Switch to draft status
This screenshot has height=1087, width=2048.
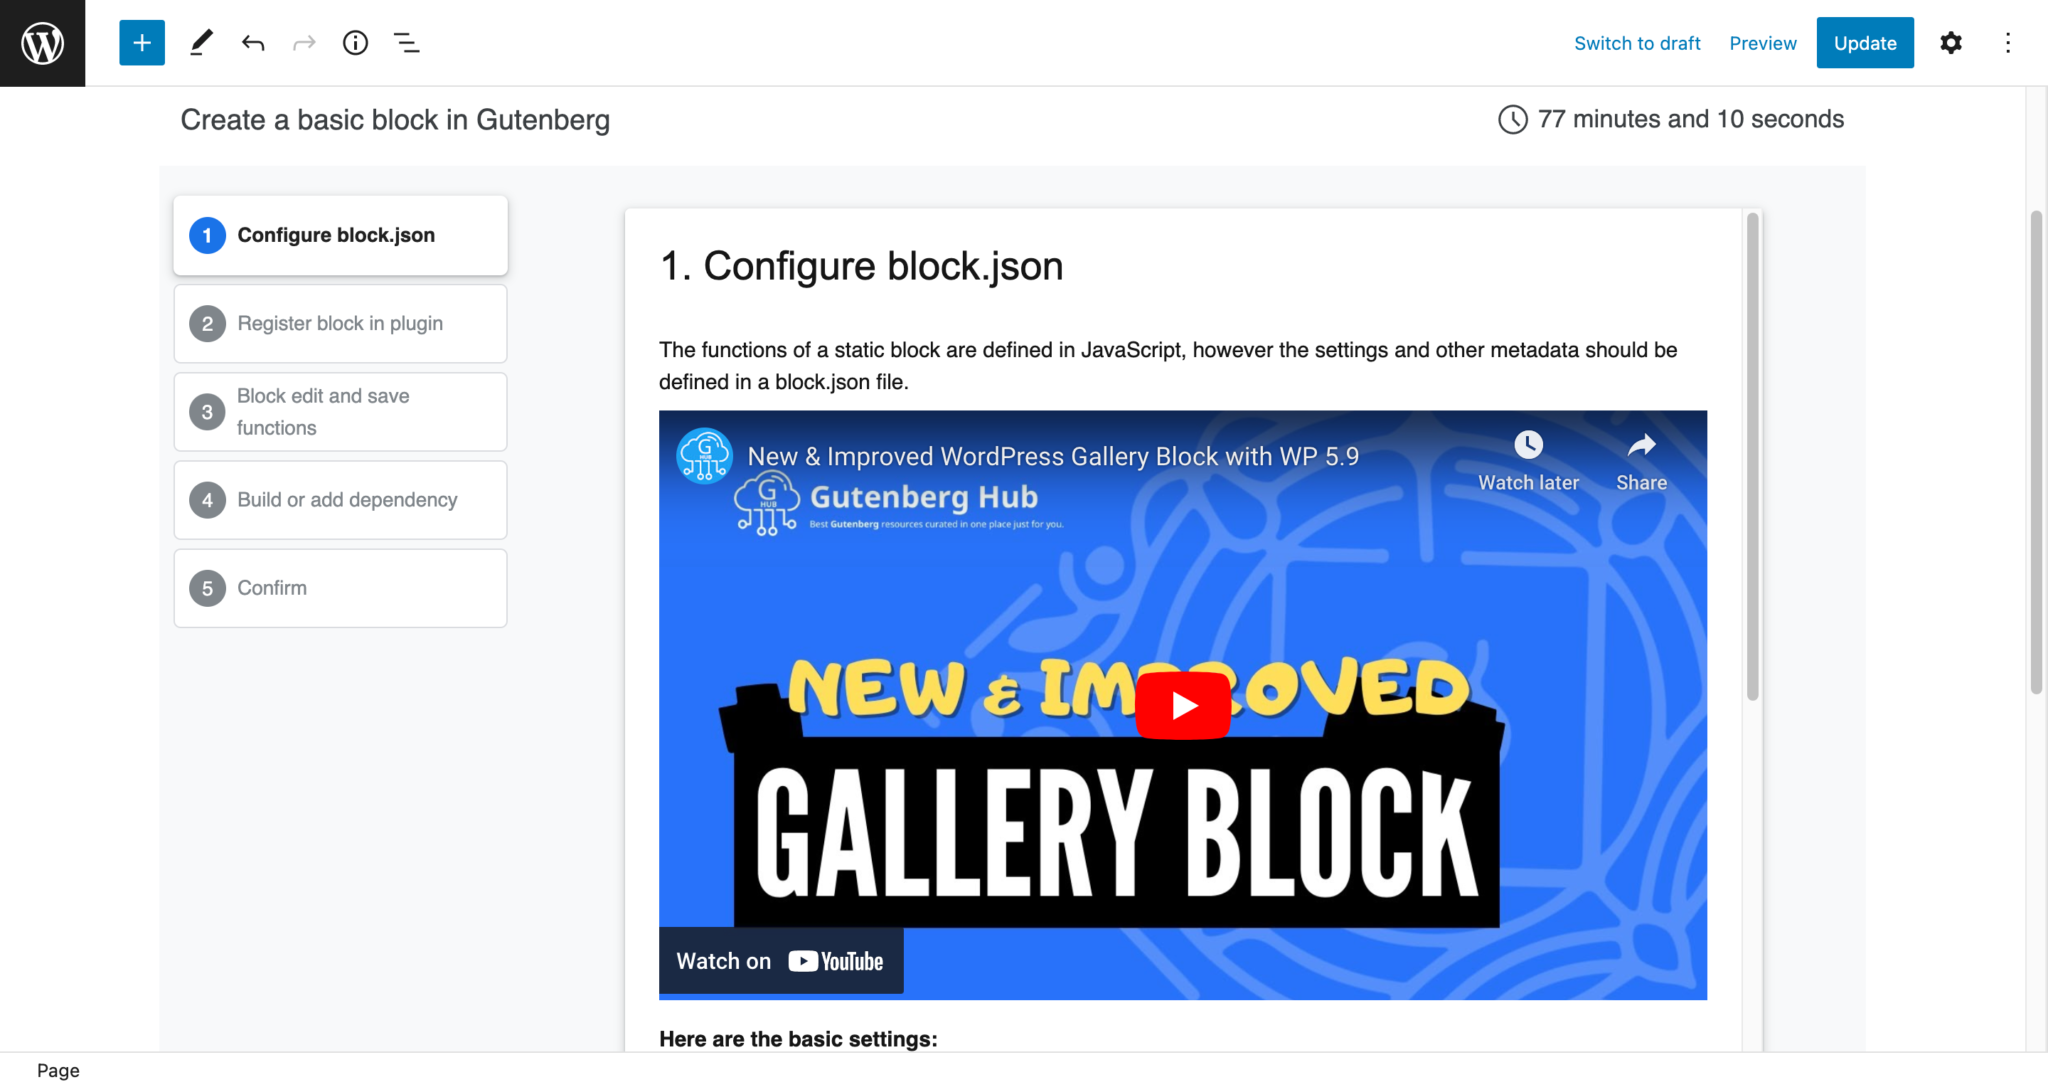1636,43
